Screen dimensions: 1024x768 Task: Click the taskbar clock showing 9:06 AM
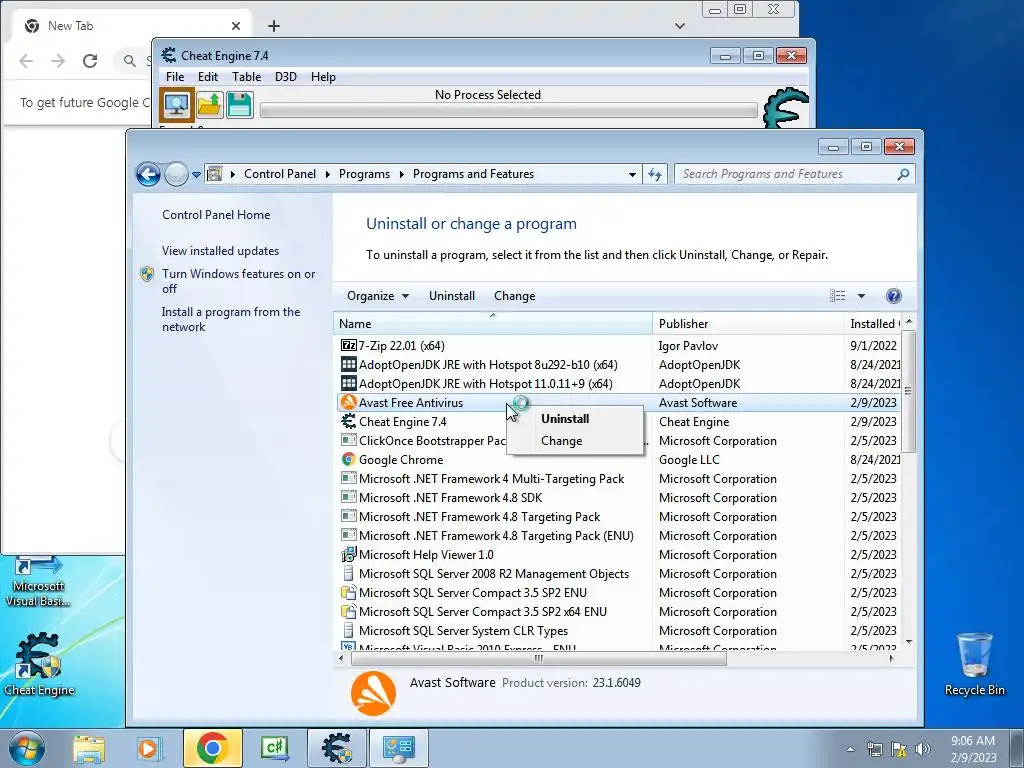[973, 749]
